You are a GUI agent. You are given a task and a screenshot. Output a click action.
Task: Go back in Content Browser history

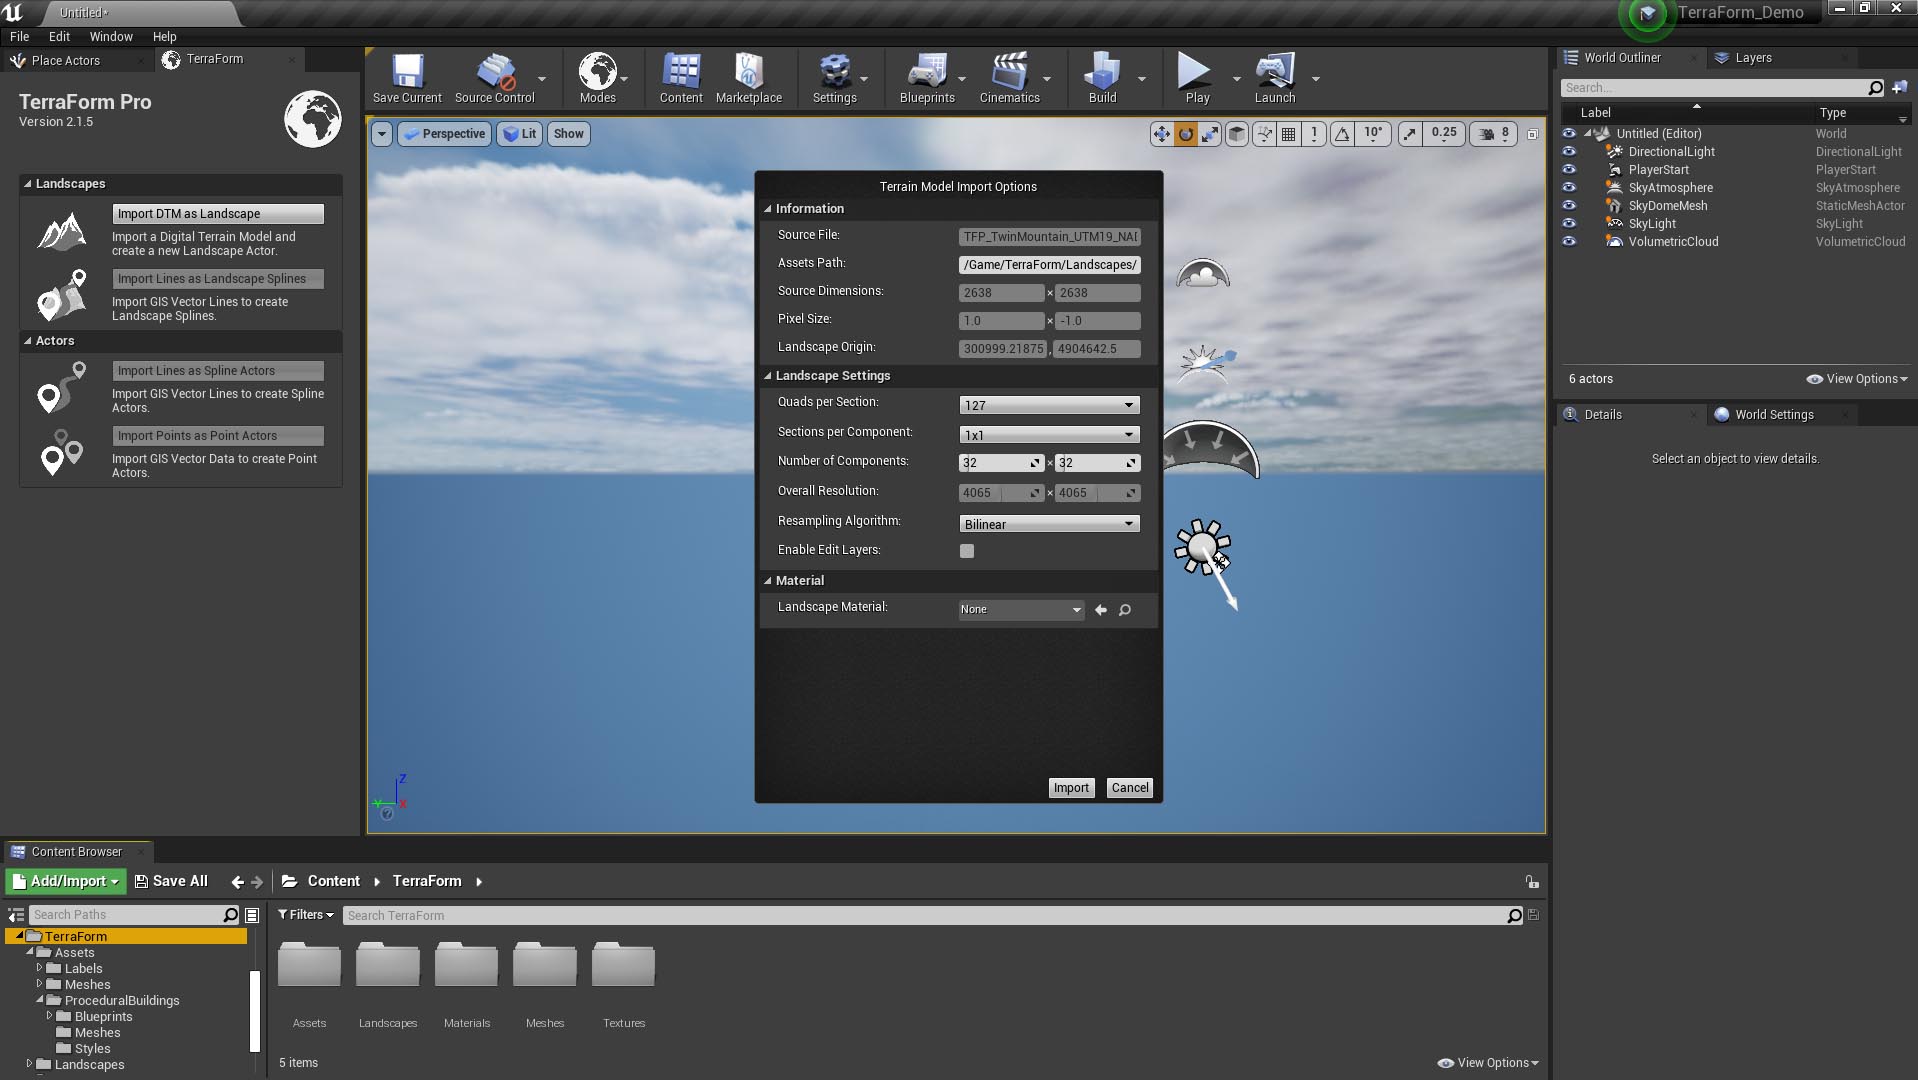tap(237, 882)
